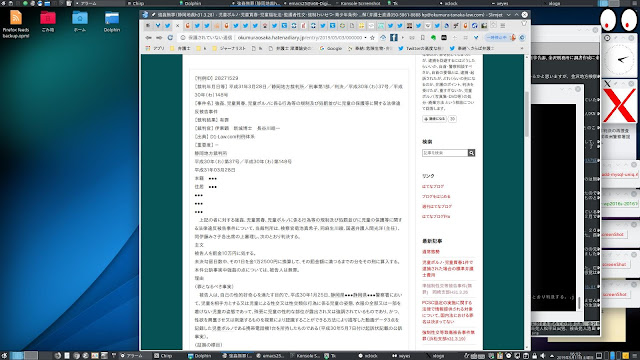640x360 pixels.
Task: Open the はてなブログ sidebar link
Action: pyautogui.click(x=433, y=187)
